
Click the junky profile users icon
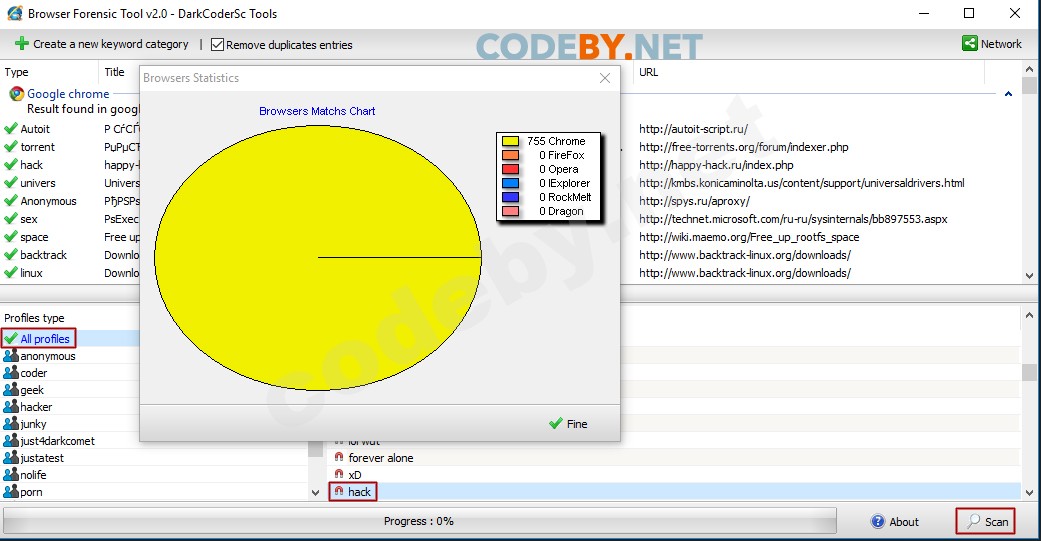click(x=11, y=424)
